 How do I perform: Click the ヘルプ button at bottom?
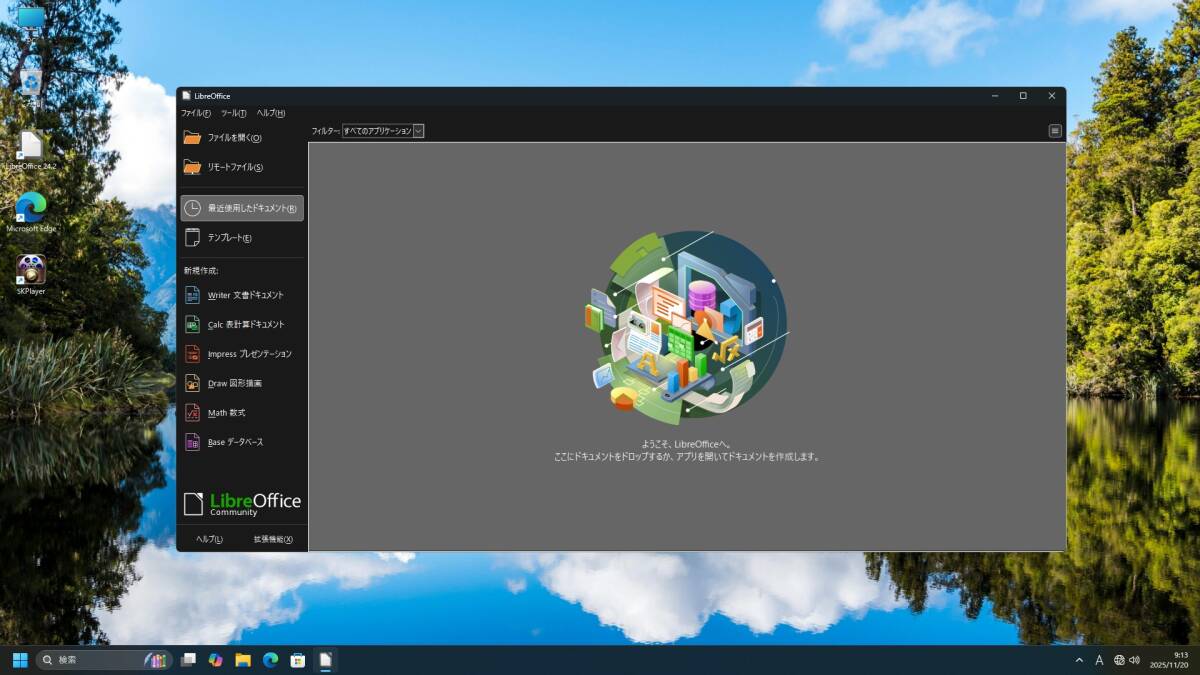pos(209,539)
